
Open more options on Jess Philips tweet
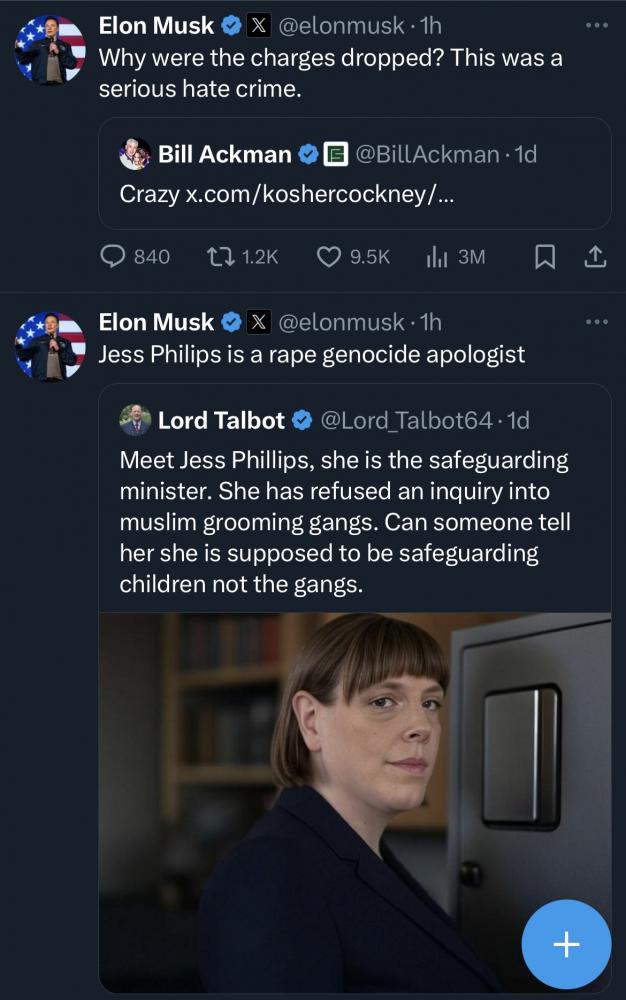pos(596,322)
